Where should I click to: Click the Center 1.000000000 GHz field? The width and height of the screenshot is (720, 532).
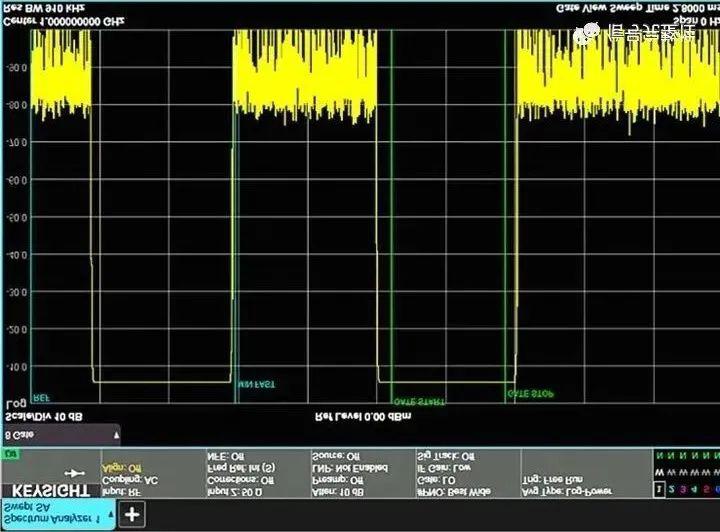click(64, 21)
